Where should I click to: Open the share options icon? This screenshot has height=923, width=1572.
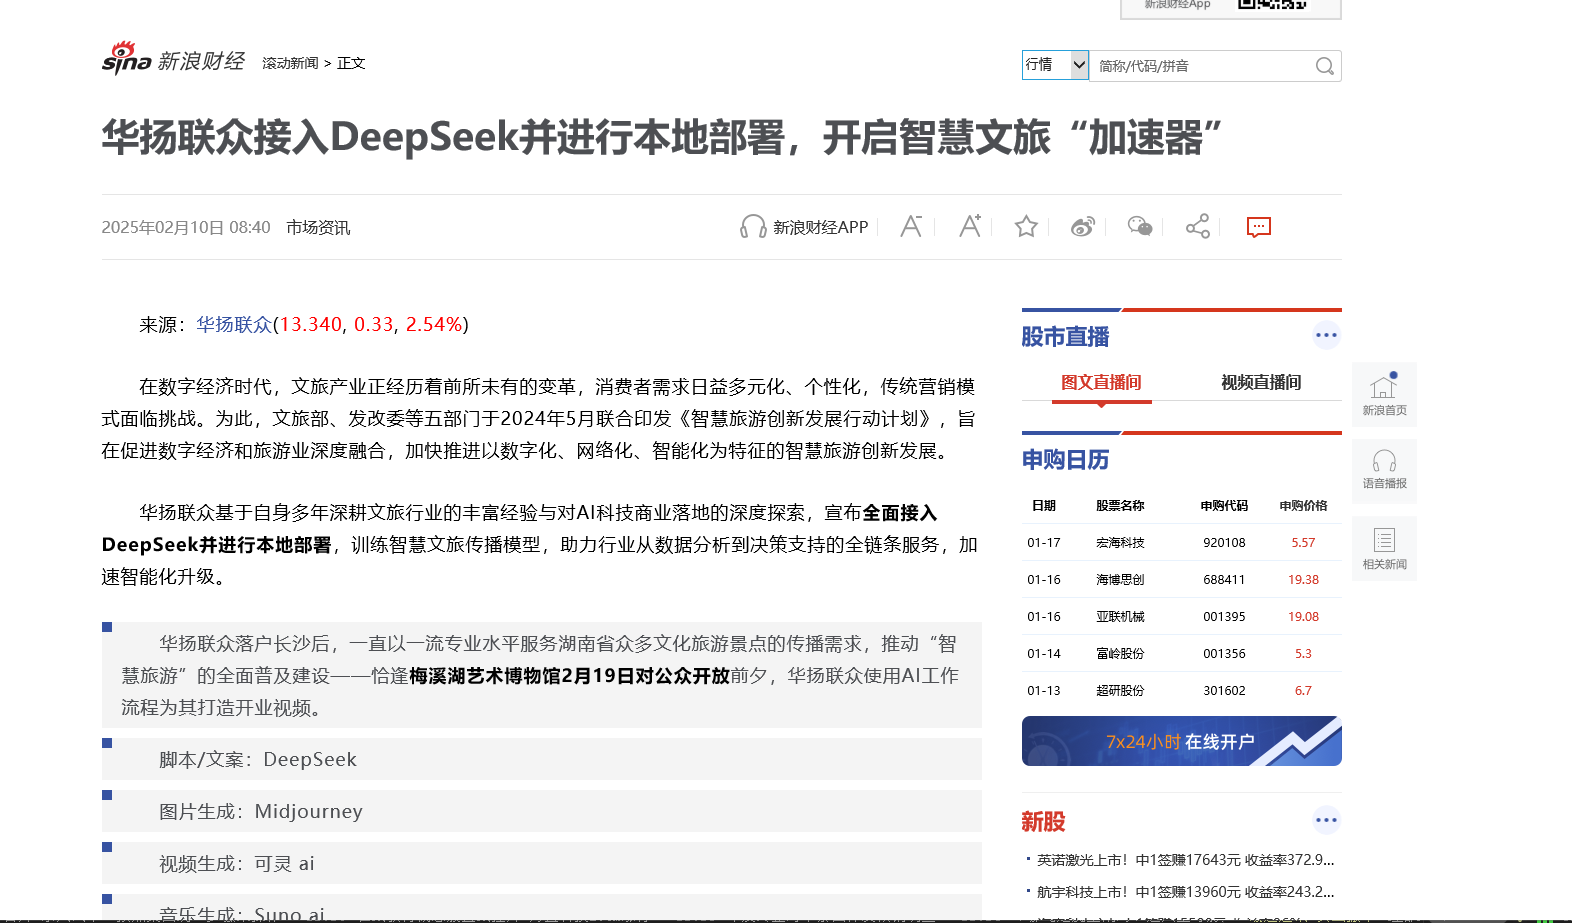1197,227
